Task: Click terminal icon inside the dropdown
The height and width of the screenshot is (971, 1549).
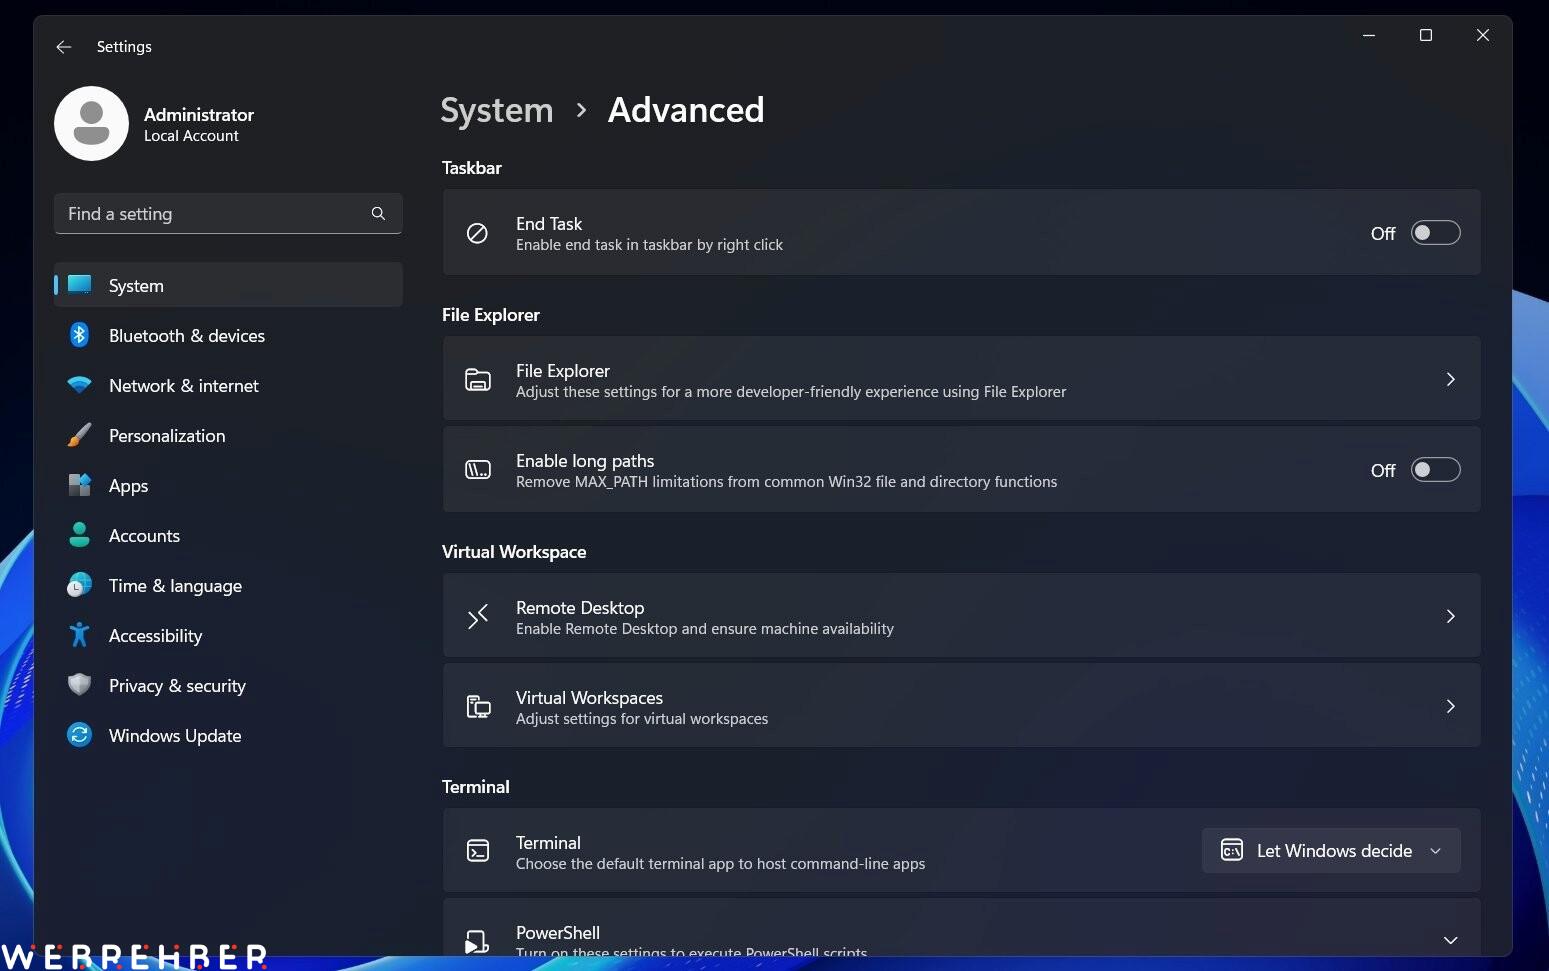Action: click(x=1232, y=850)
